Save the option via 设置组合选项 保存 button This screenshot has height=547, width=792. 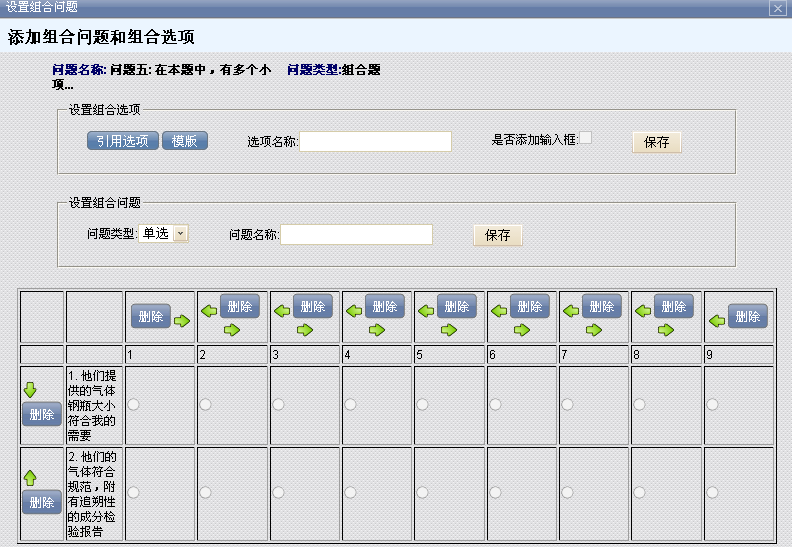(656, 142)
